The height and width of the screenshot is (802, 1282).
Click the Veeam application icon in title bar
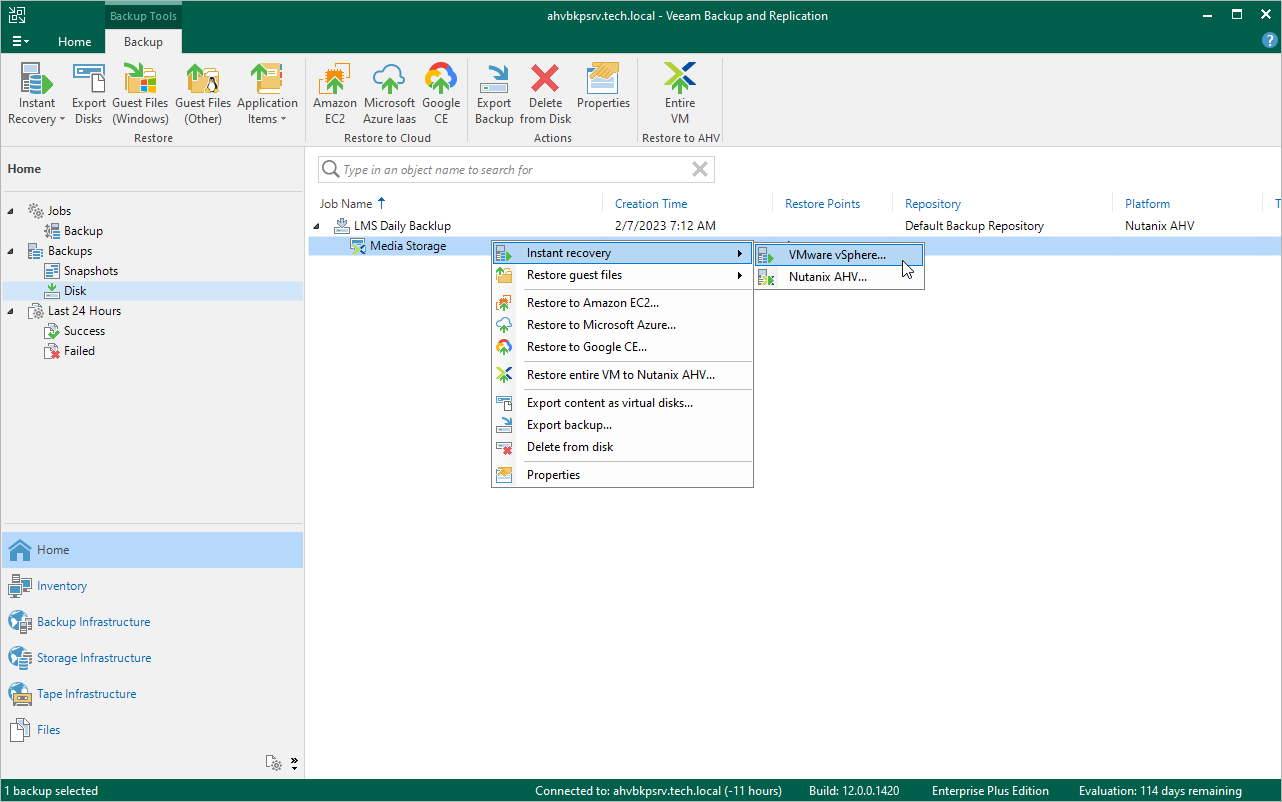coord(17,15)
